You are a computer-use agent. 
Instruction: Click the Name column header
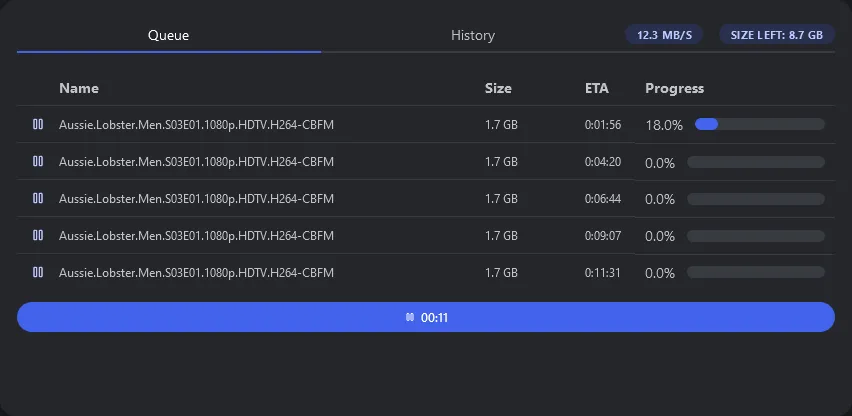(x=79, y=88)
